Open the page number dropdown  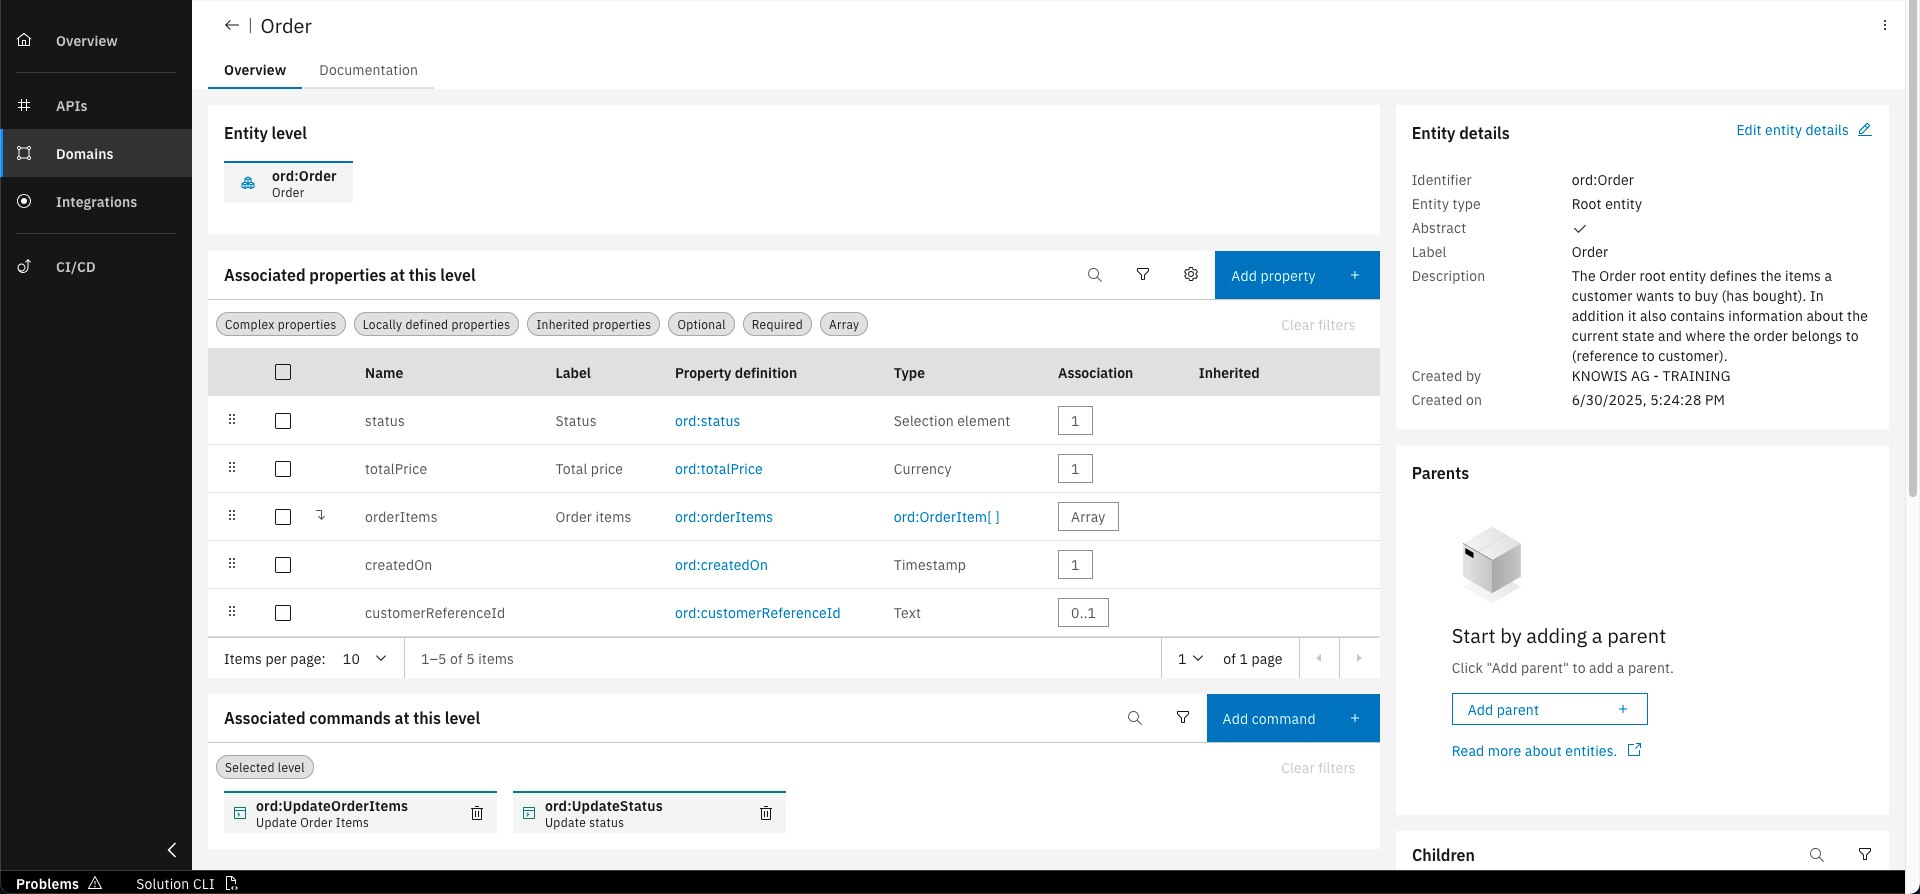1190,659
